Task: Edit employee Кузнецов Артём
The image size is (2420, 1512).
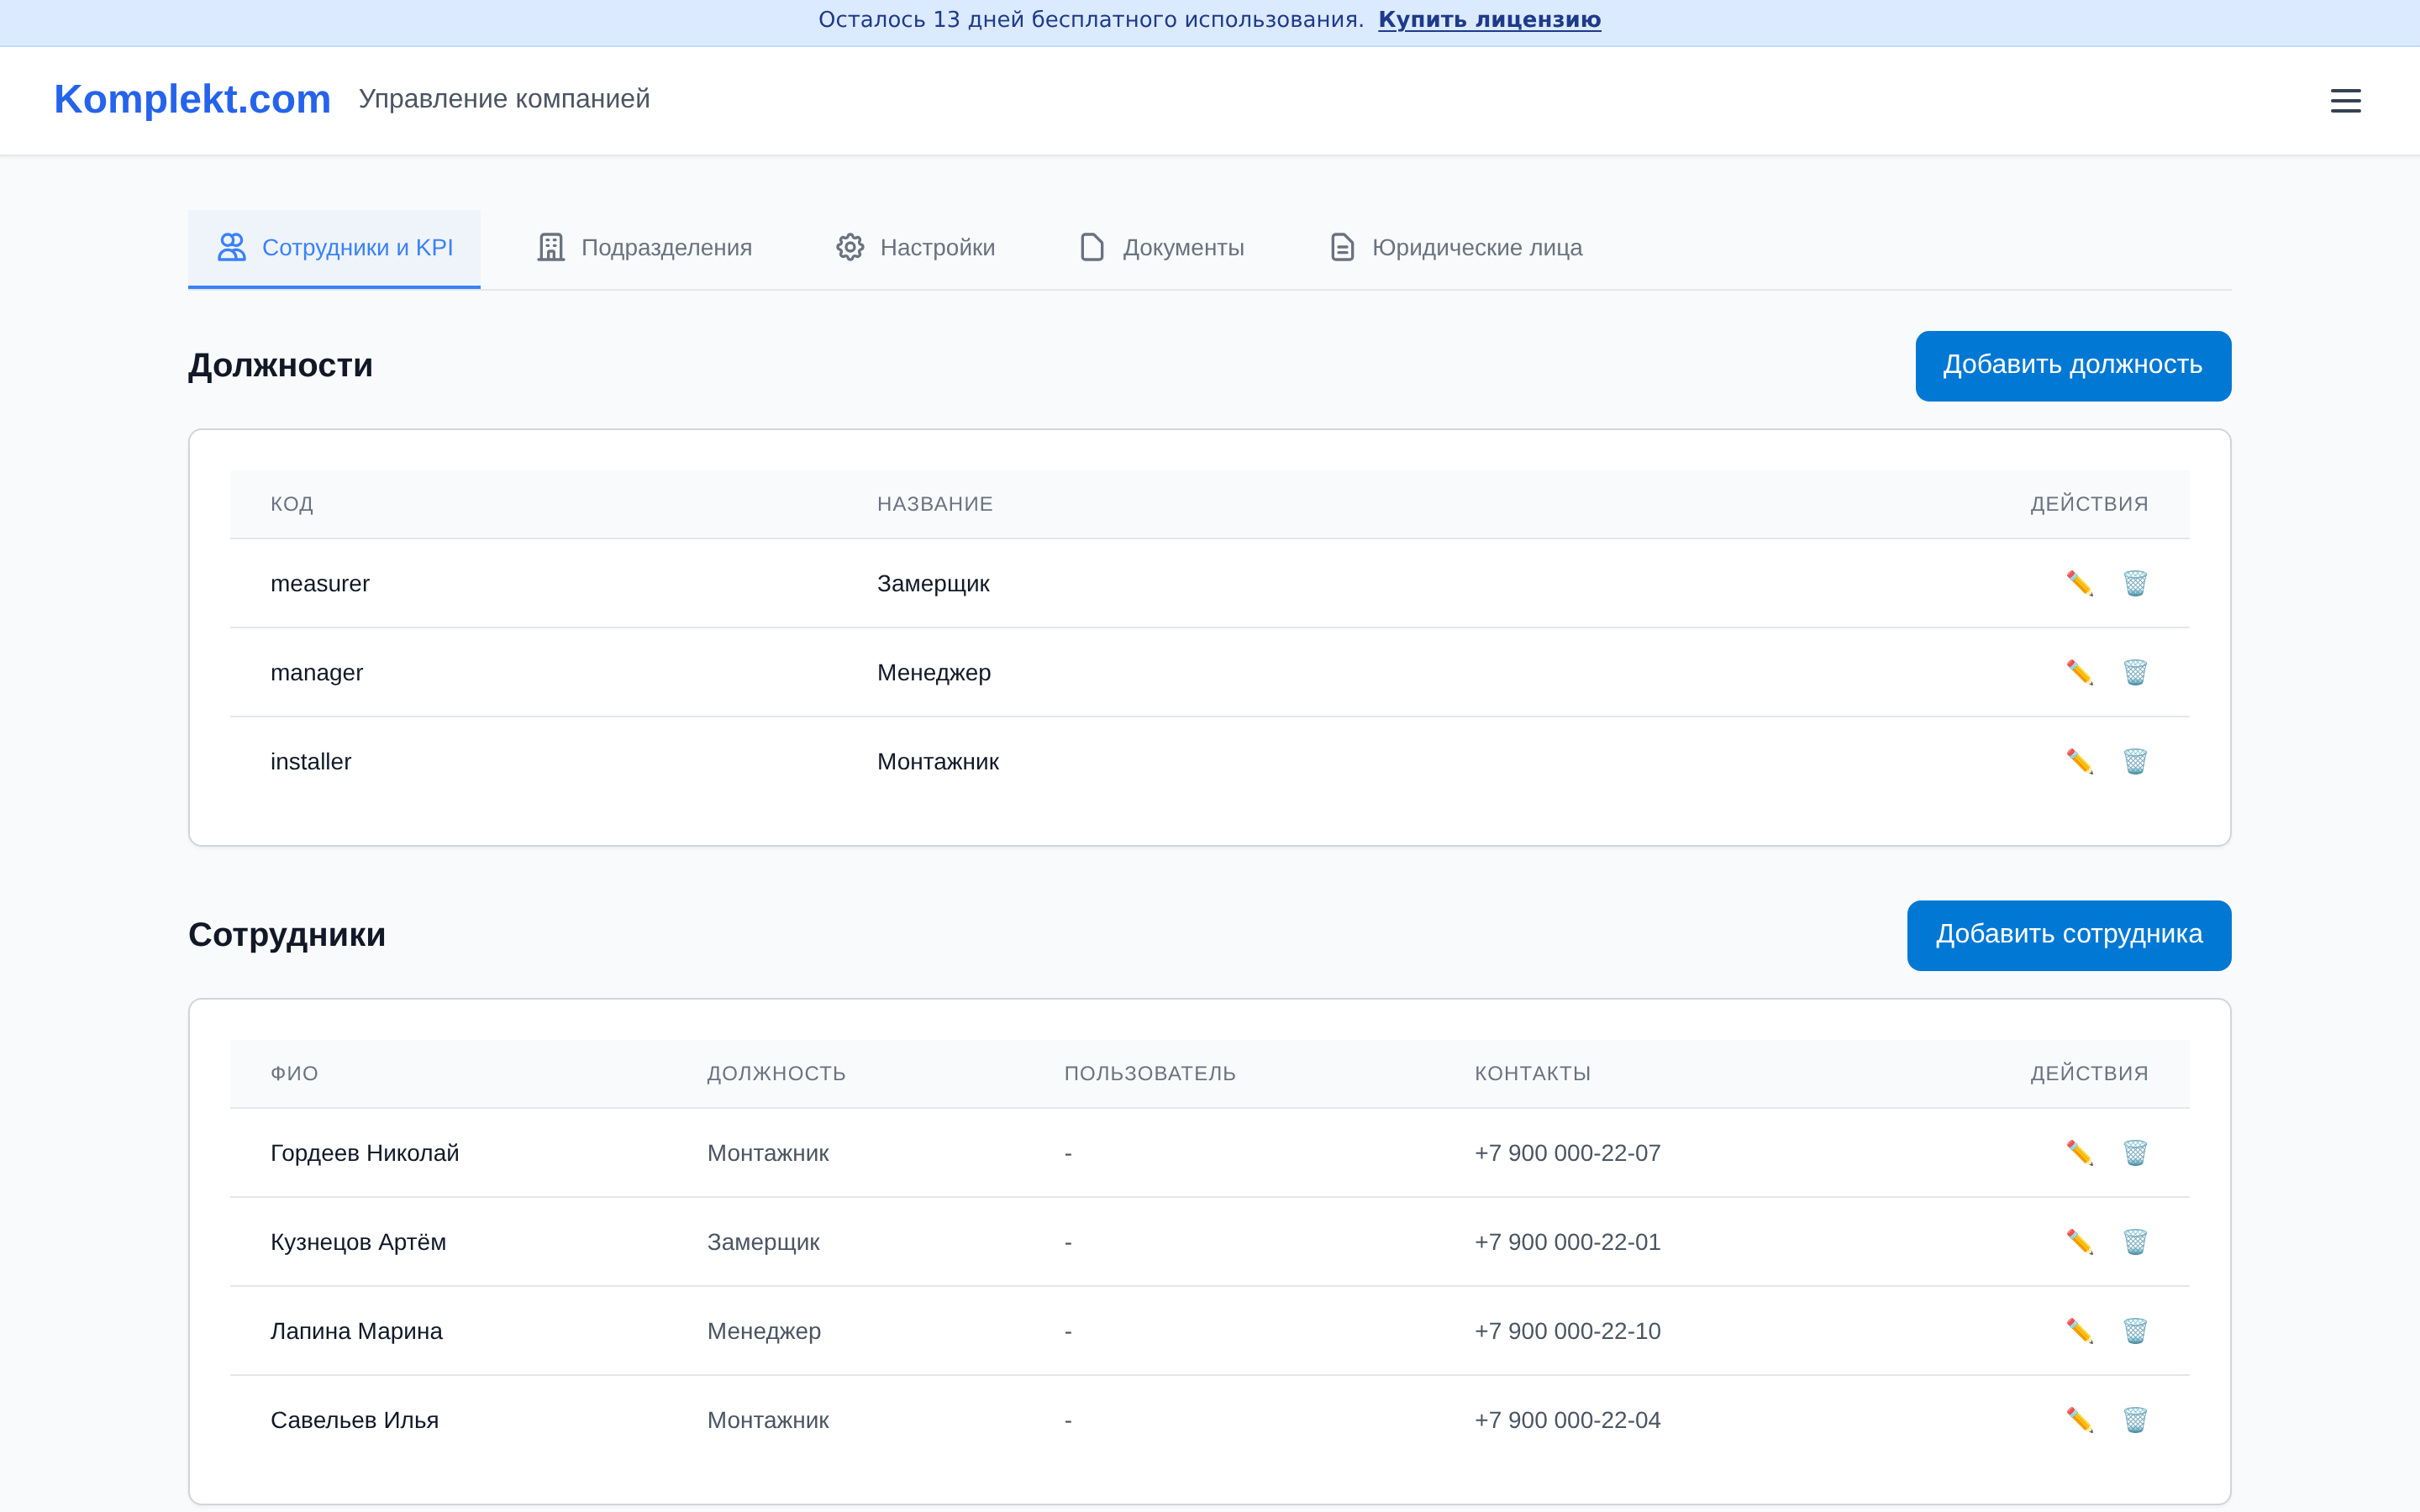Action: point(2080,1241)
